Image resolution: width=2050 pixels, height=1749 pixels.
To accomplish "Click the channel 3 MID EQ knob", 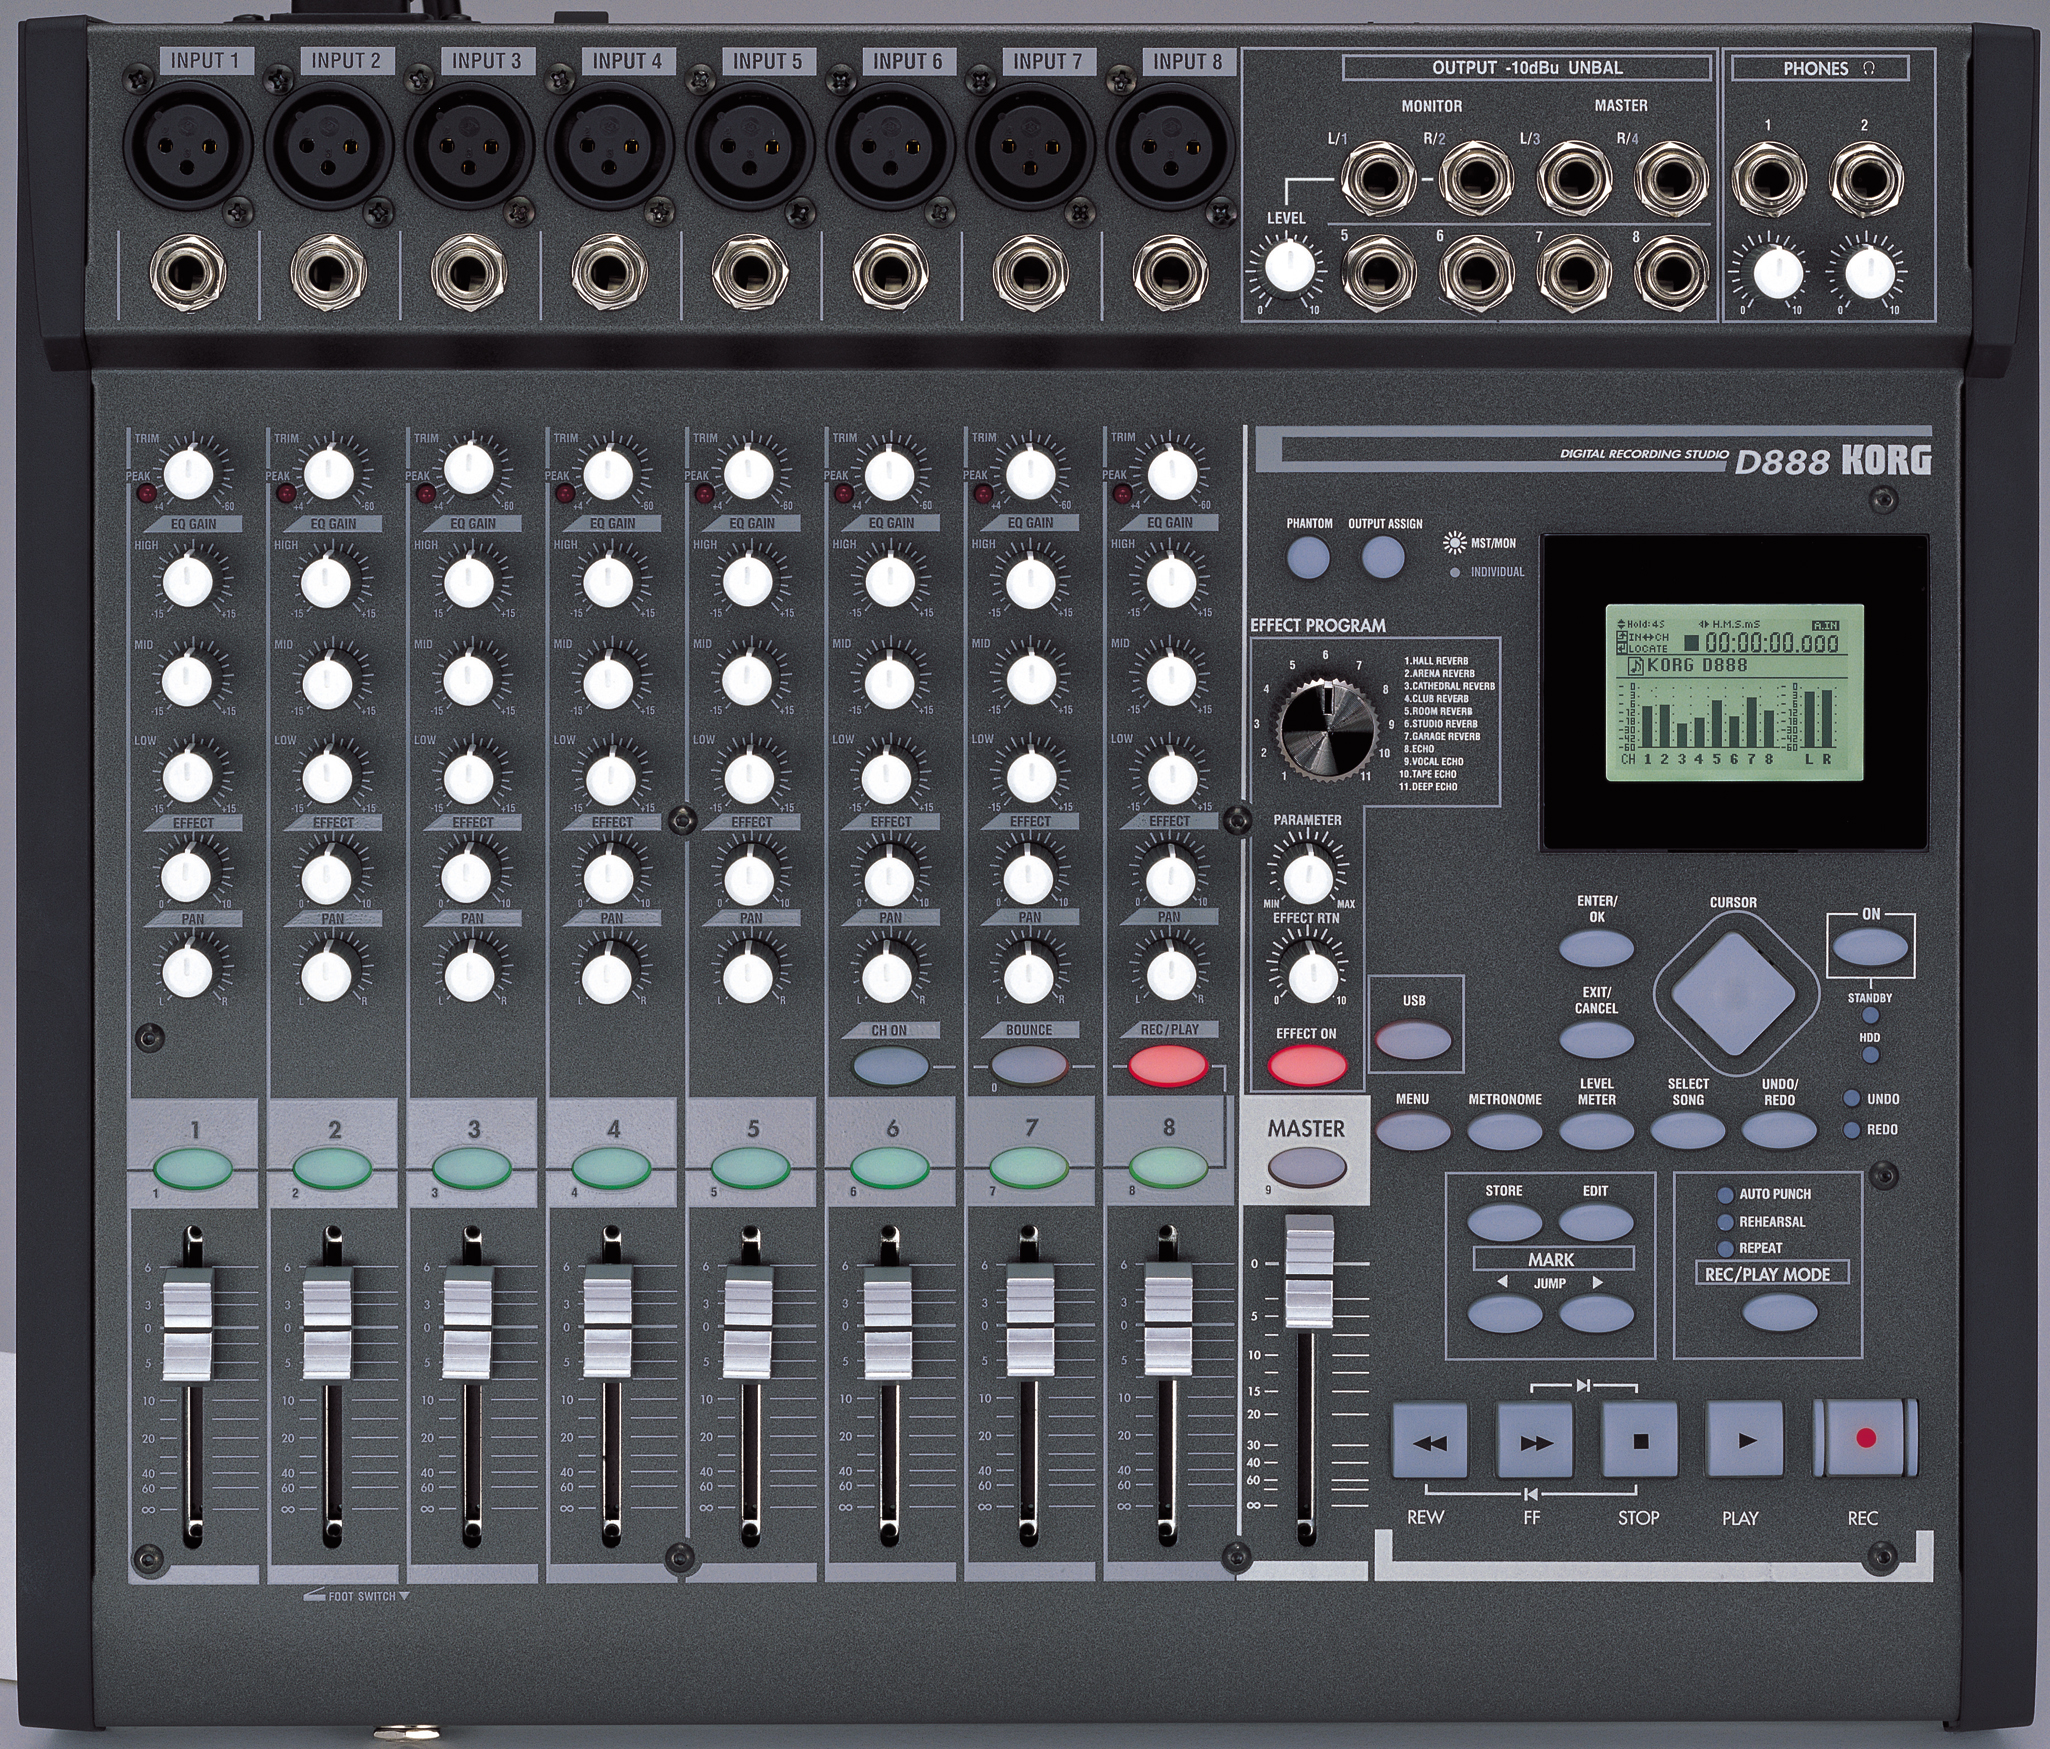I will tap(468, 680).
